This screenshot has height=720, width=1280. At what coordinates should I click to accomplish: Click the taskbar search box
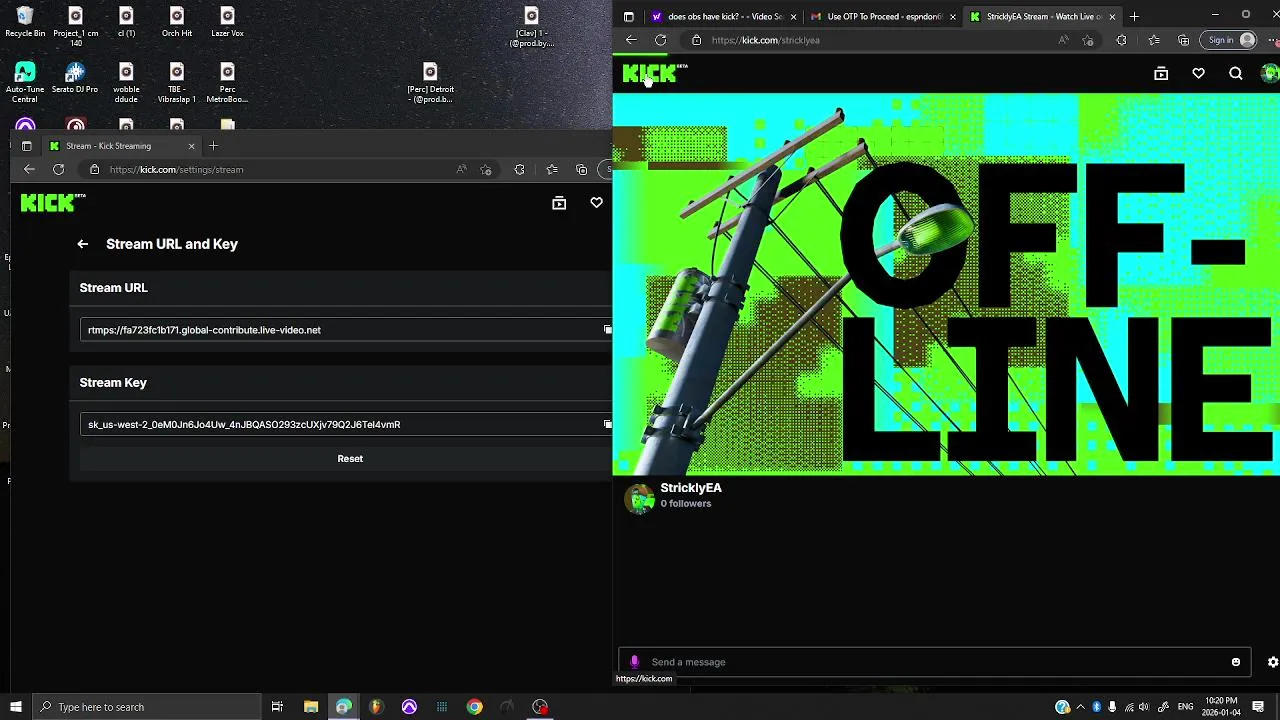tap(147, 707)
